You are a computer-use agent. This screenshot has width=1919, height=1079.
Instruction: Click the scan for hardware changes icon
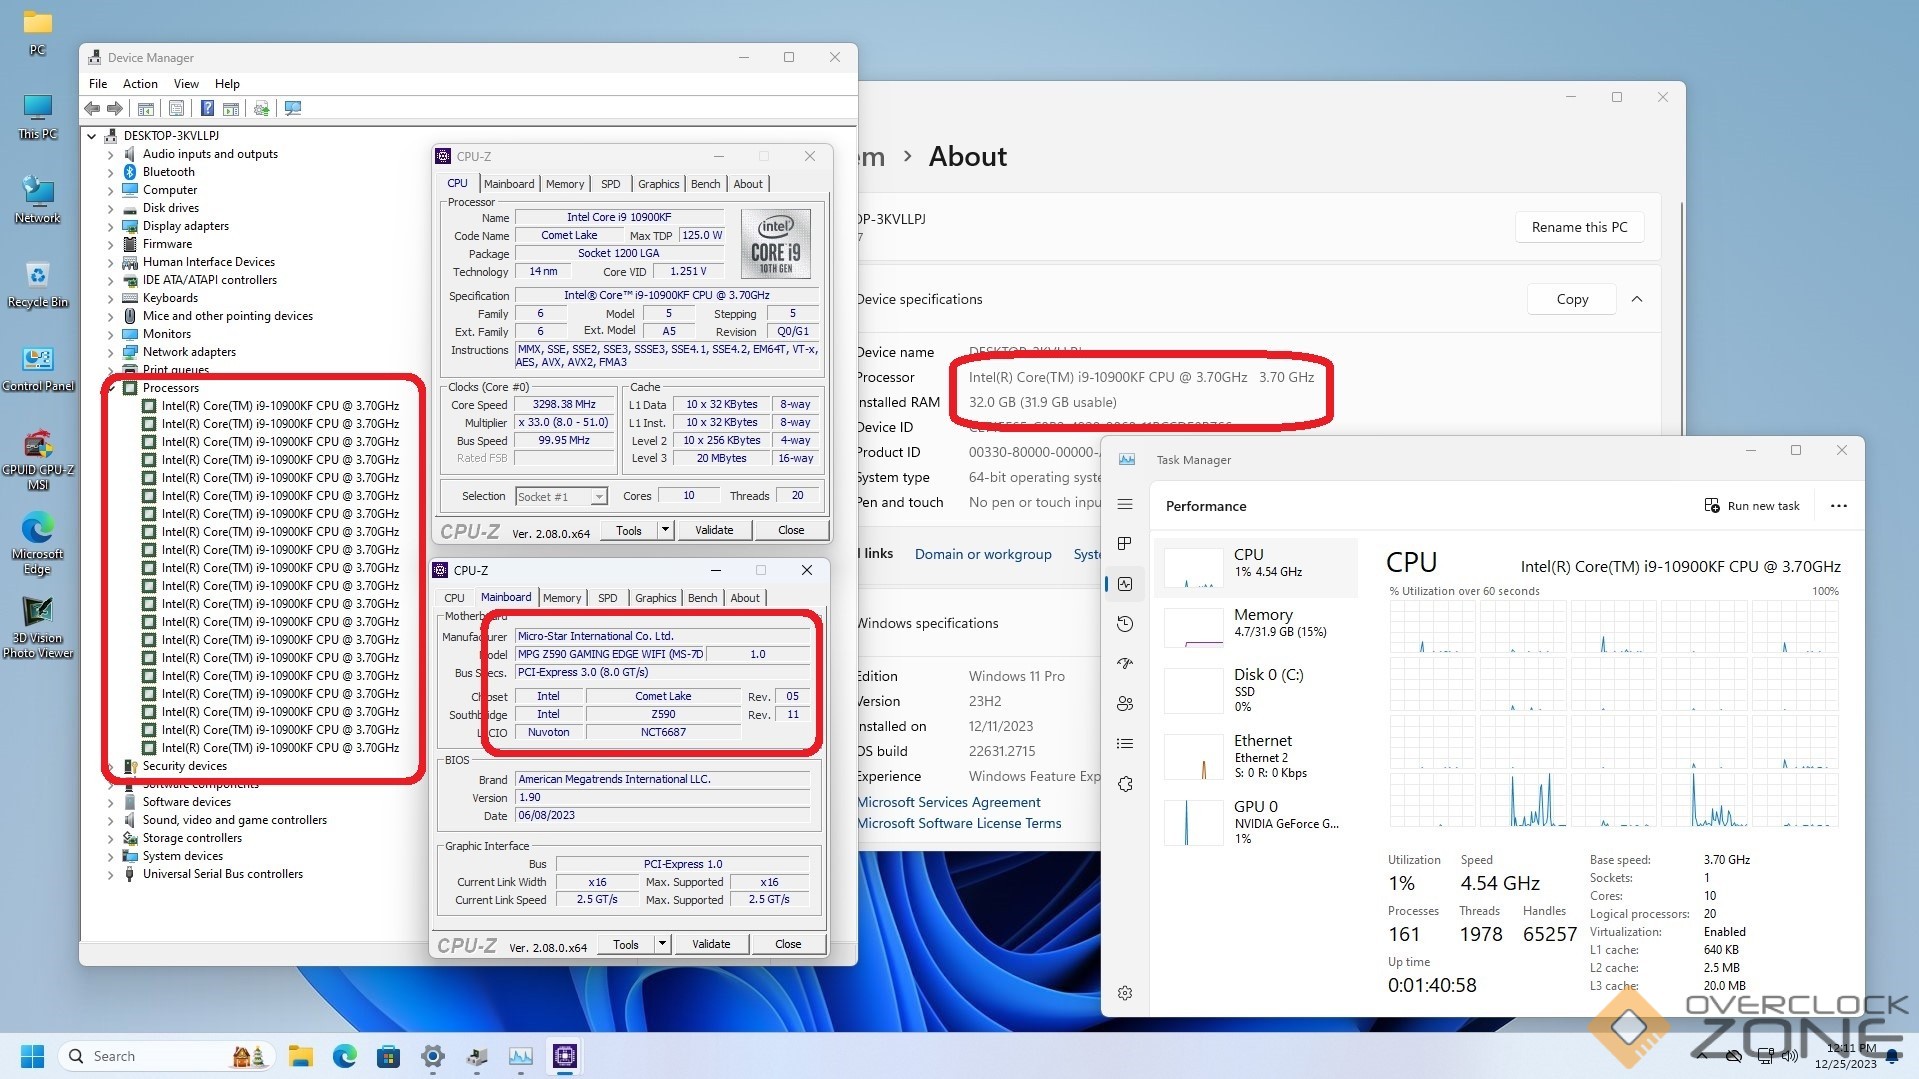point(293,108)
